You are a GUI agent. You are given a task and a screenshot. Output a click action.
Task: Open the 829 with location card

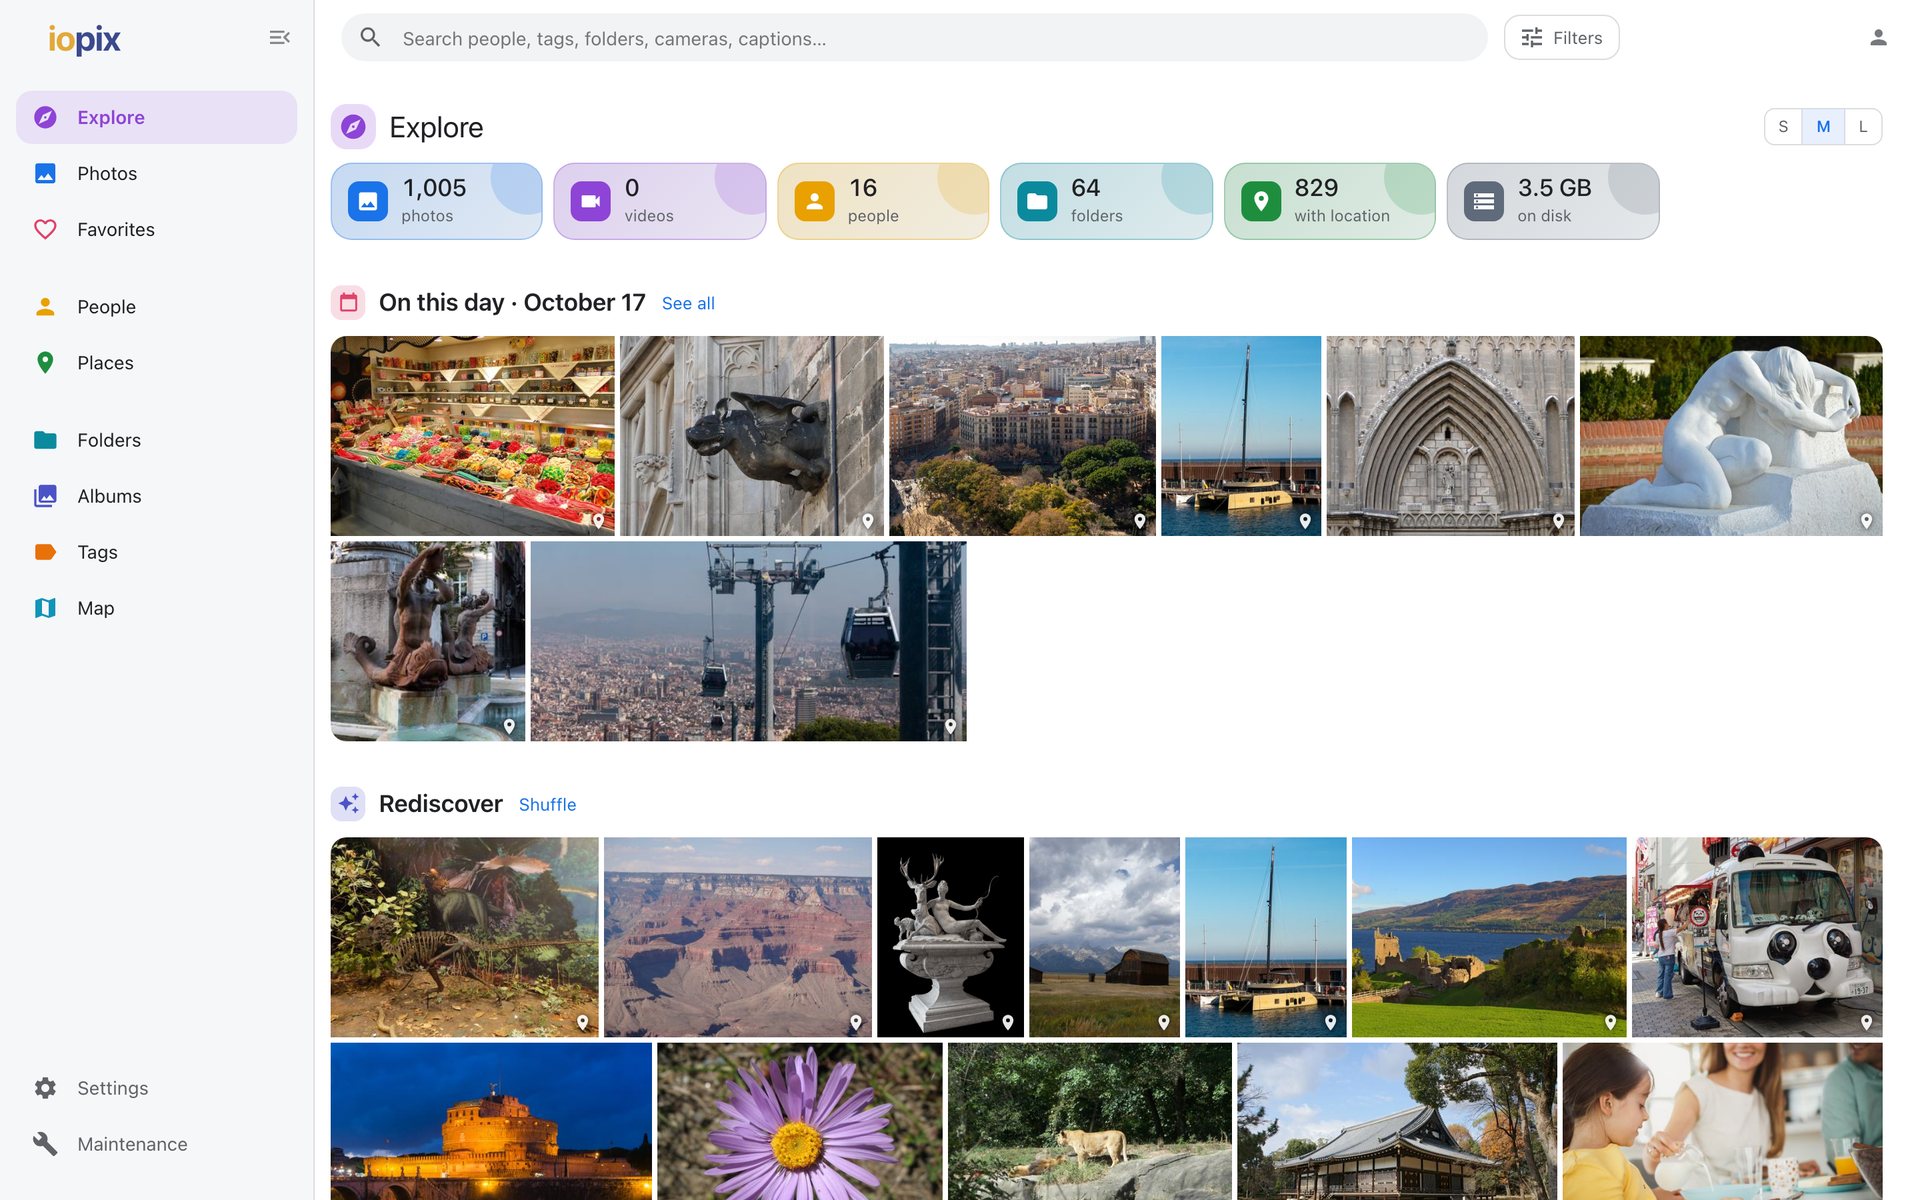point(1329,201)
